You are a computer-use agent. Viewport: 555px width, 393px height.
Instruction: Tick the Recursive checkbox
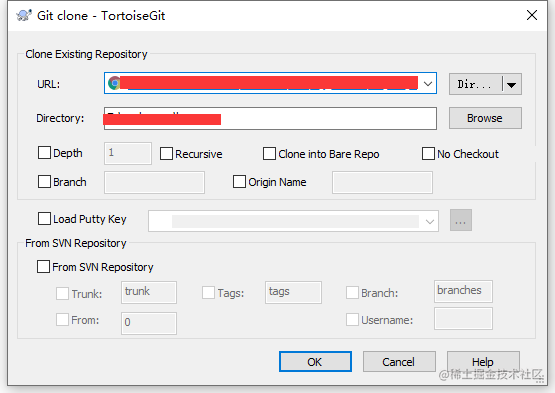tap(166, 154)
